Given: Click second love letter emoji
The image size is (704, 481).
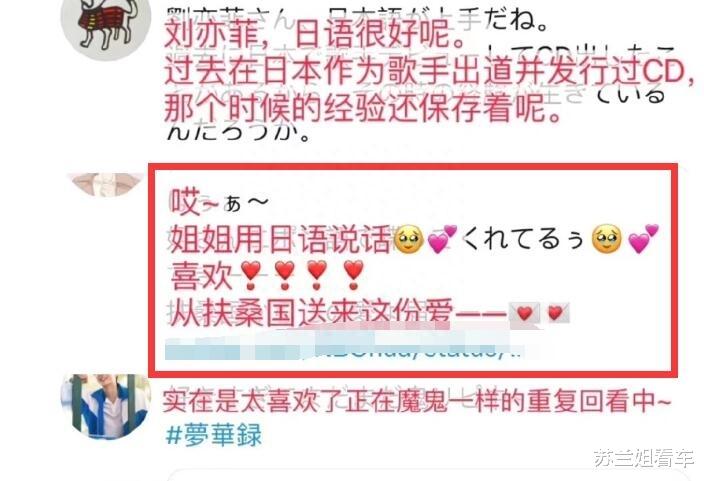Looking at the screenshot, I should pos(555,313).
